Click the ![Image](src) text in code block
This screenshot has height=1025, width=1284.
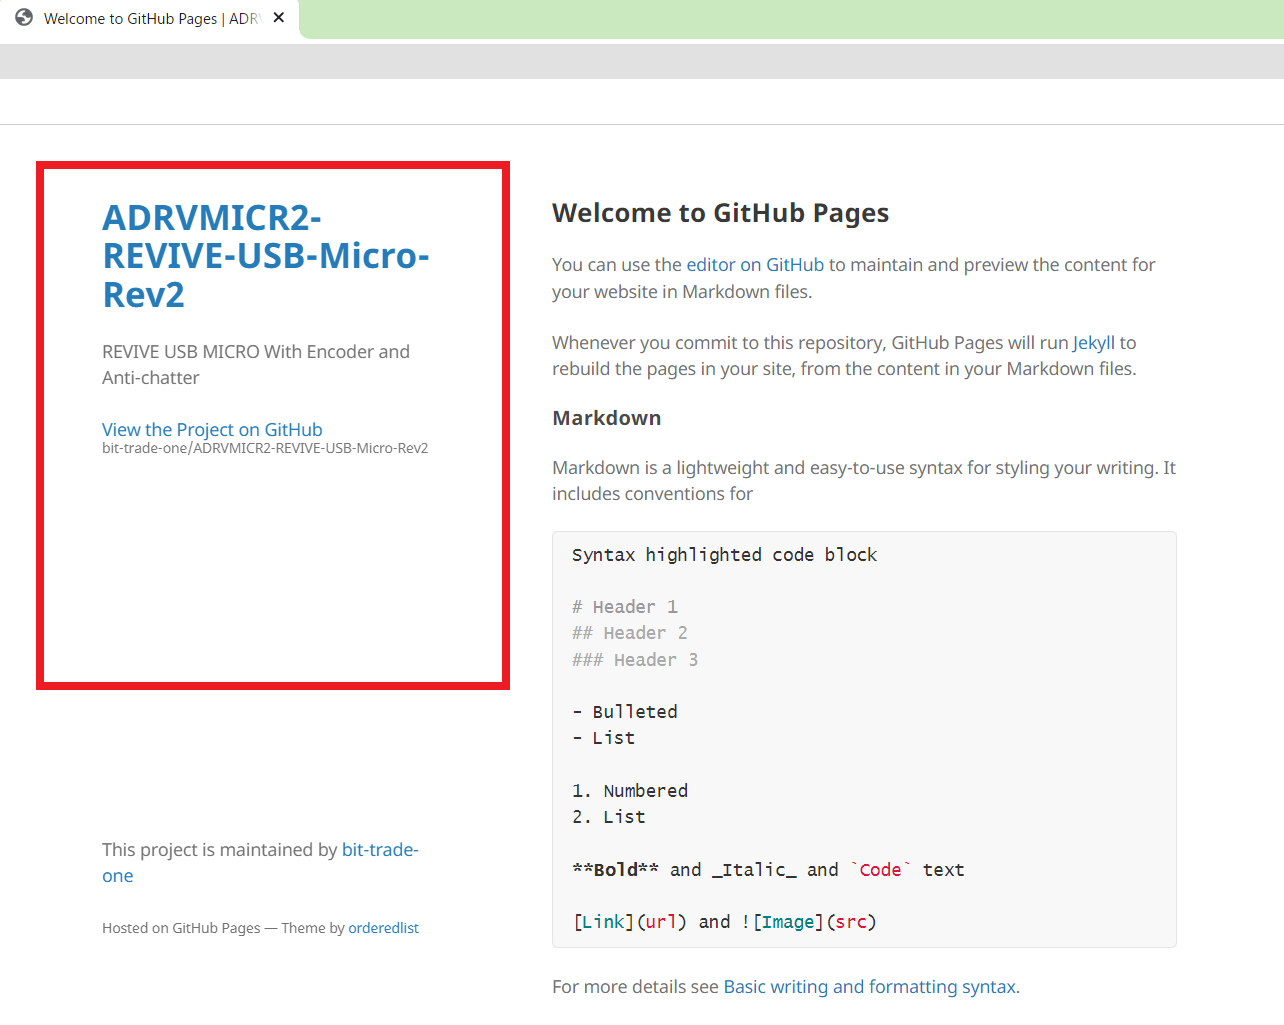[x=809, y=922]
